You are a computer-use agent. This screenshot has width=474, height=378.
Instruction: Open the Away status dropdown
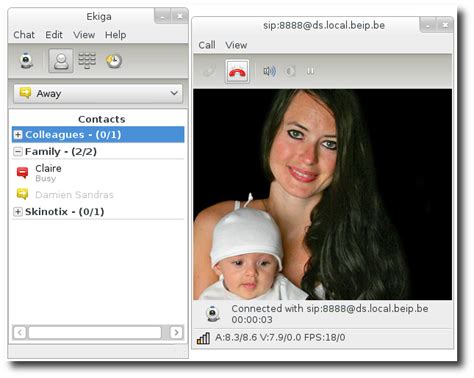(98, 93)
